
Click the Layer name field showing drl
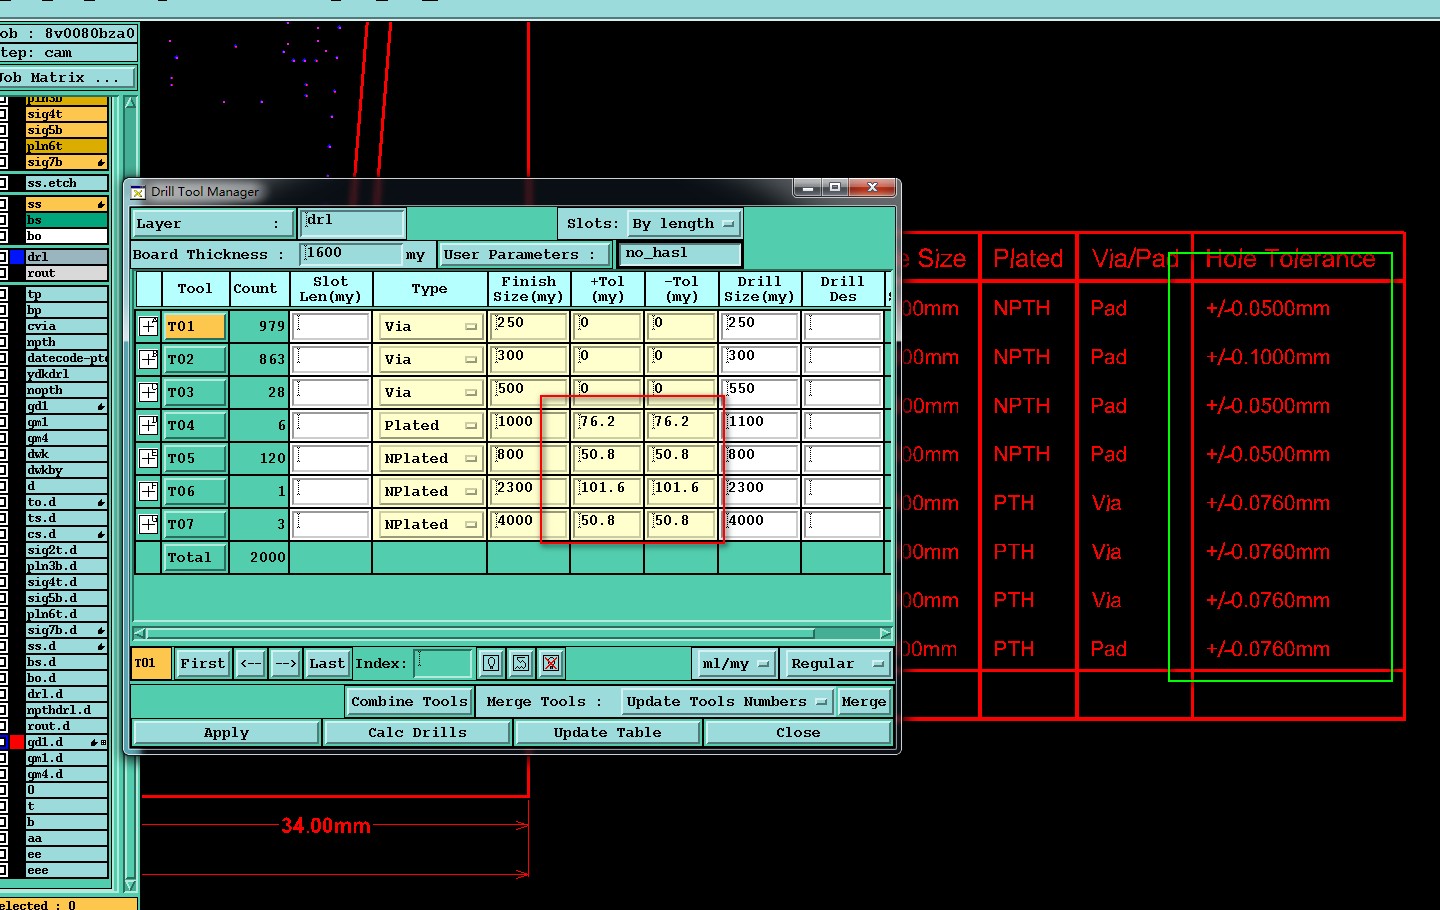[352, 222]
